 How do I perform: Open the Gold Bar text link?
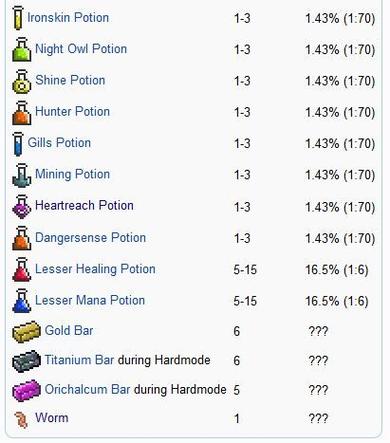point(69,331)
